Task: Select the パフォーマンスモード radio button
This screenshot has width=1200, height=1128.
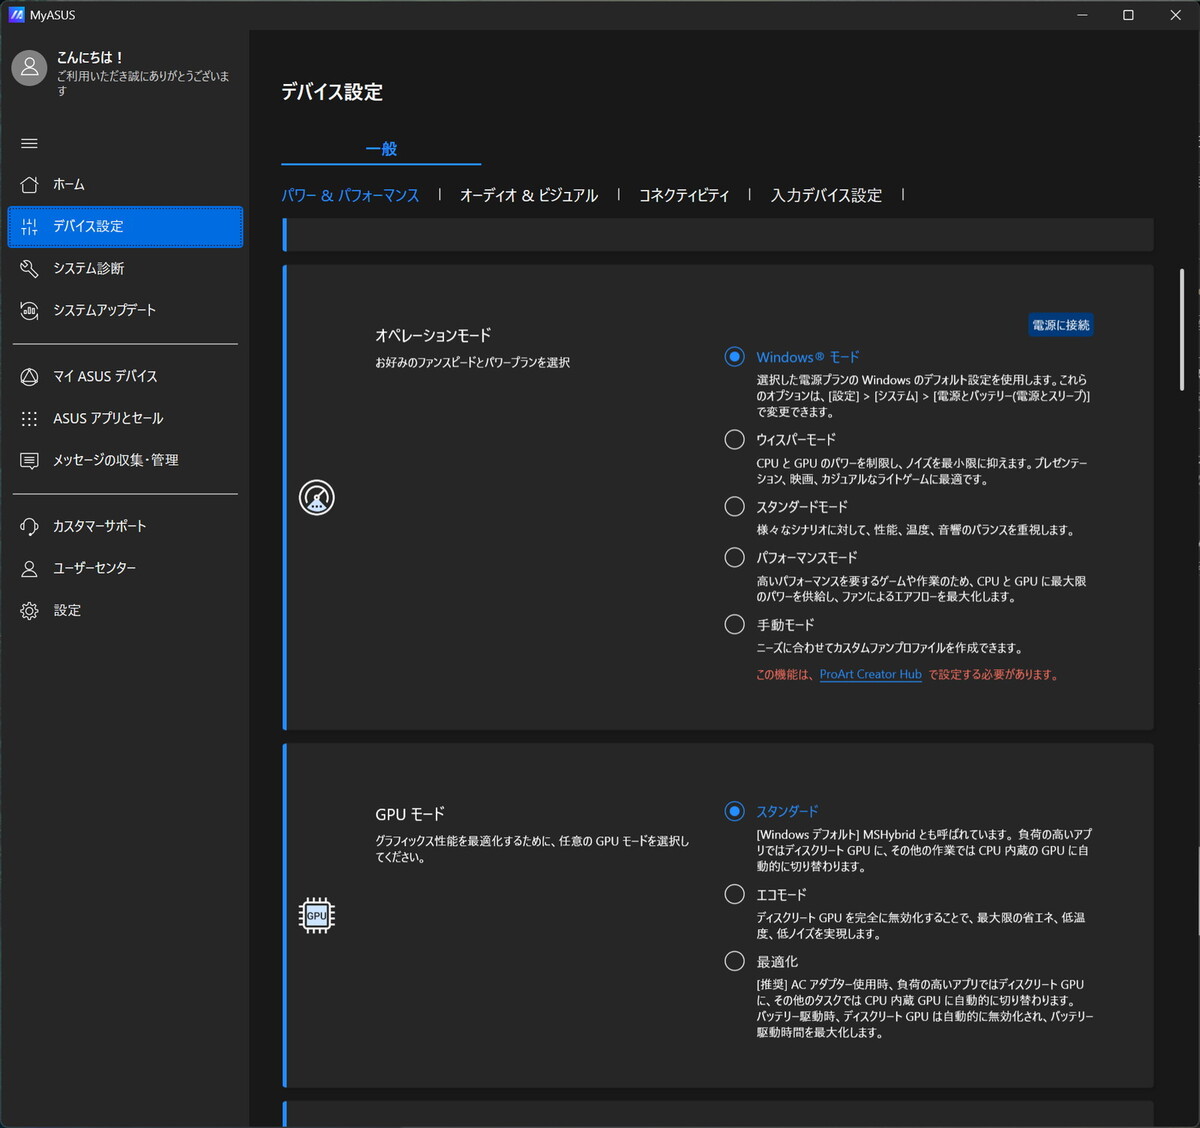Action: click(735, 557)
